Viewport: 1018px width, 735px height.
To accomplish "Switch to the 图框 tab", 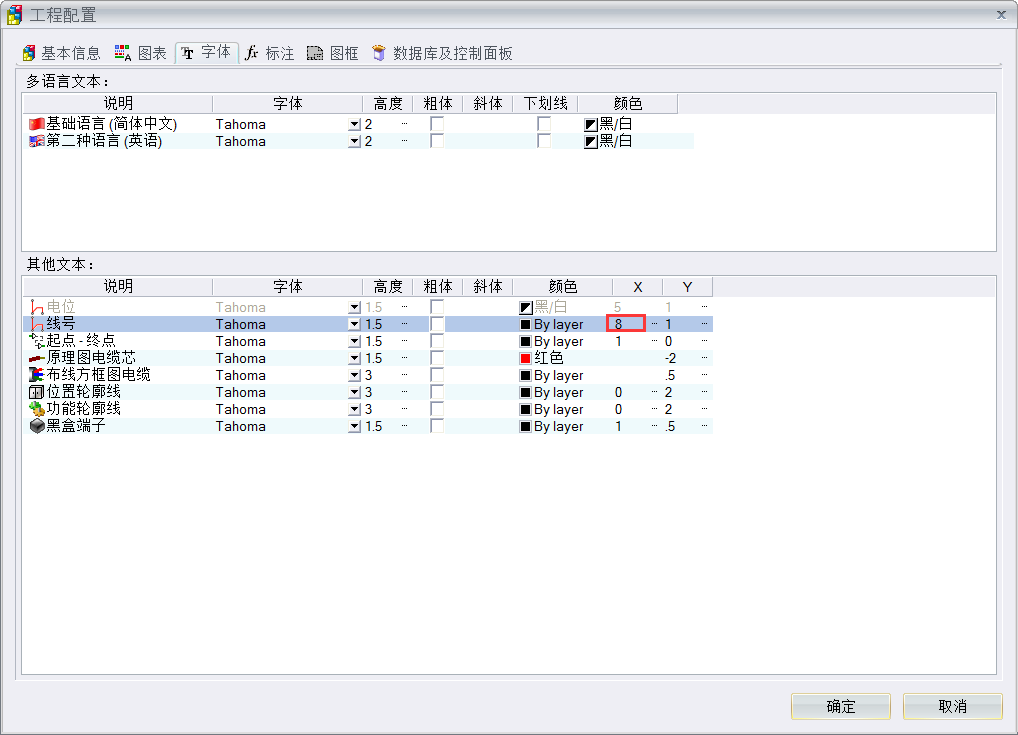I will point(332,53).
